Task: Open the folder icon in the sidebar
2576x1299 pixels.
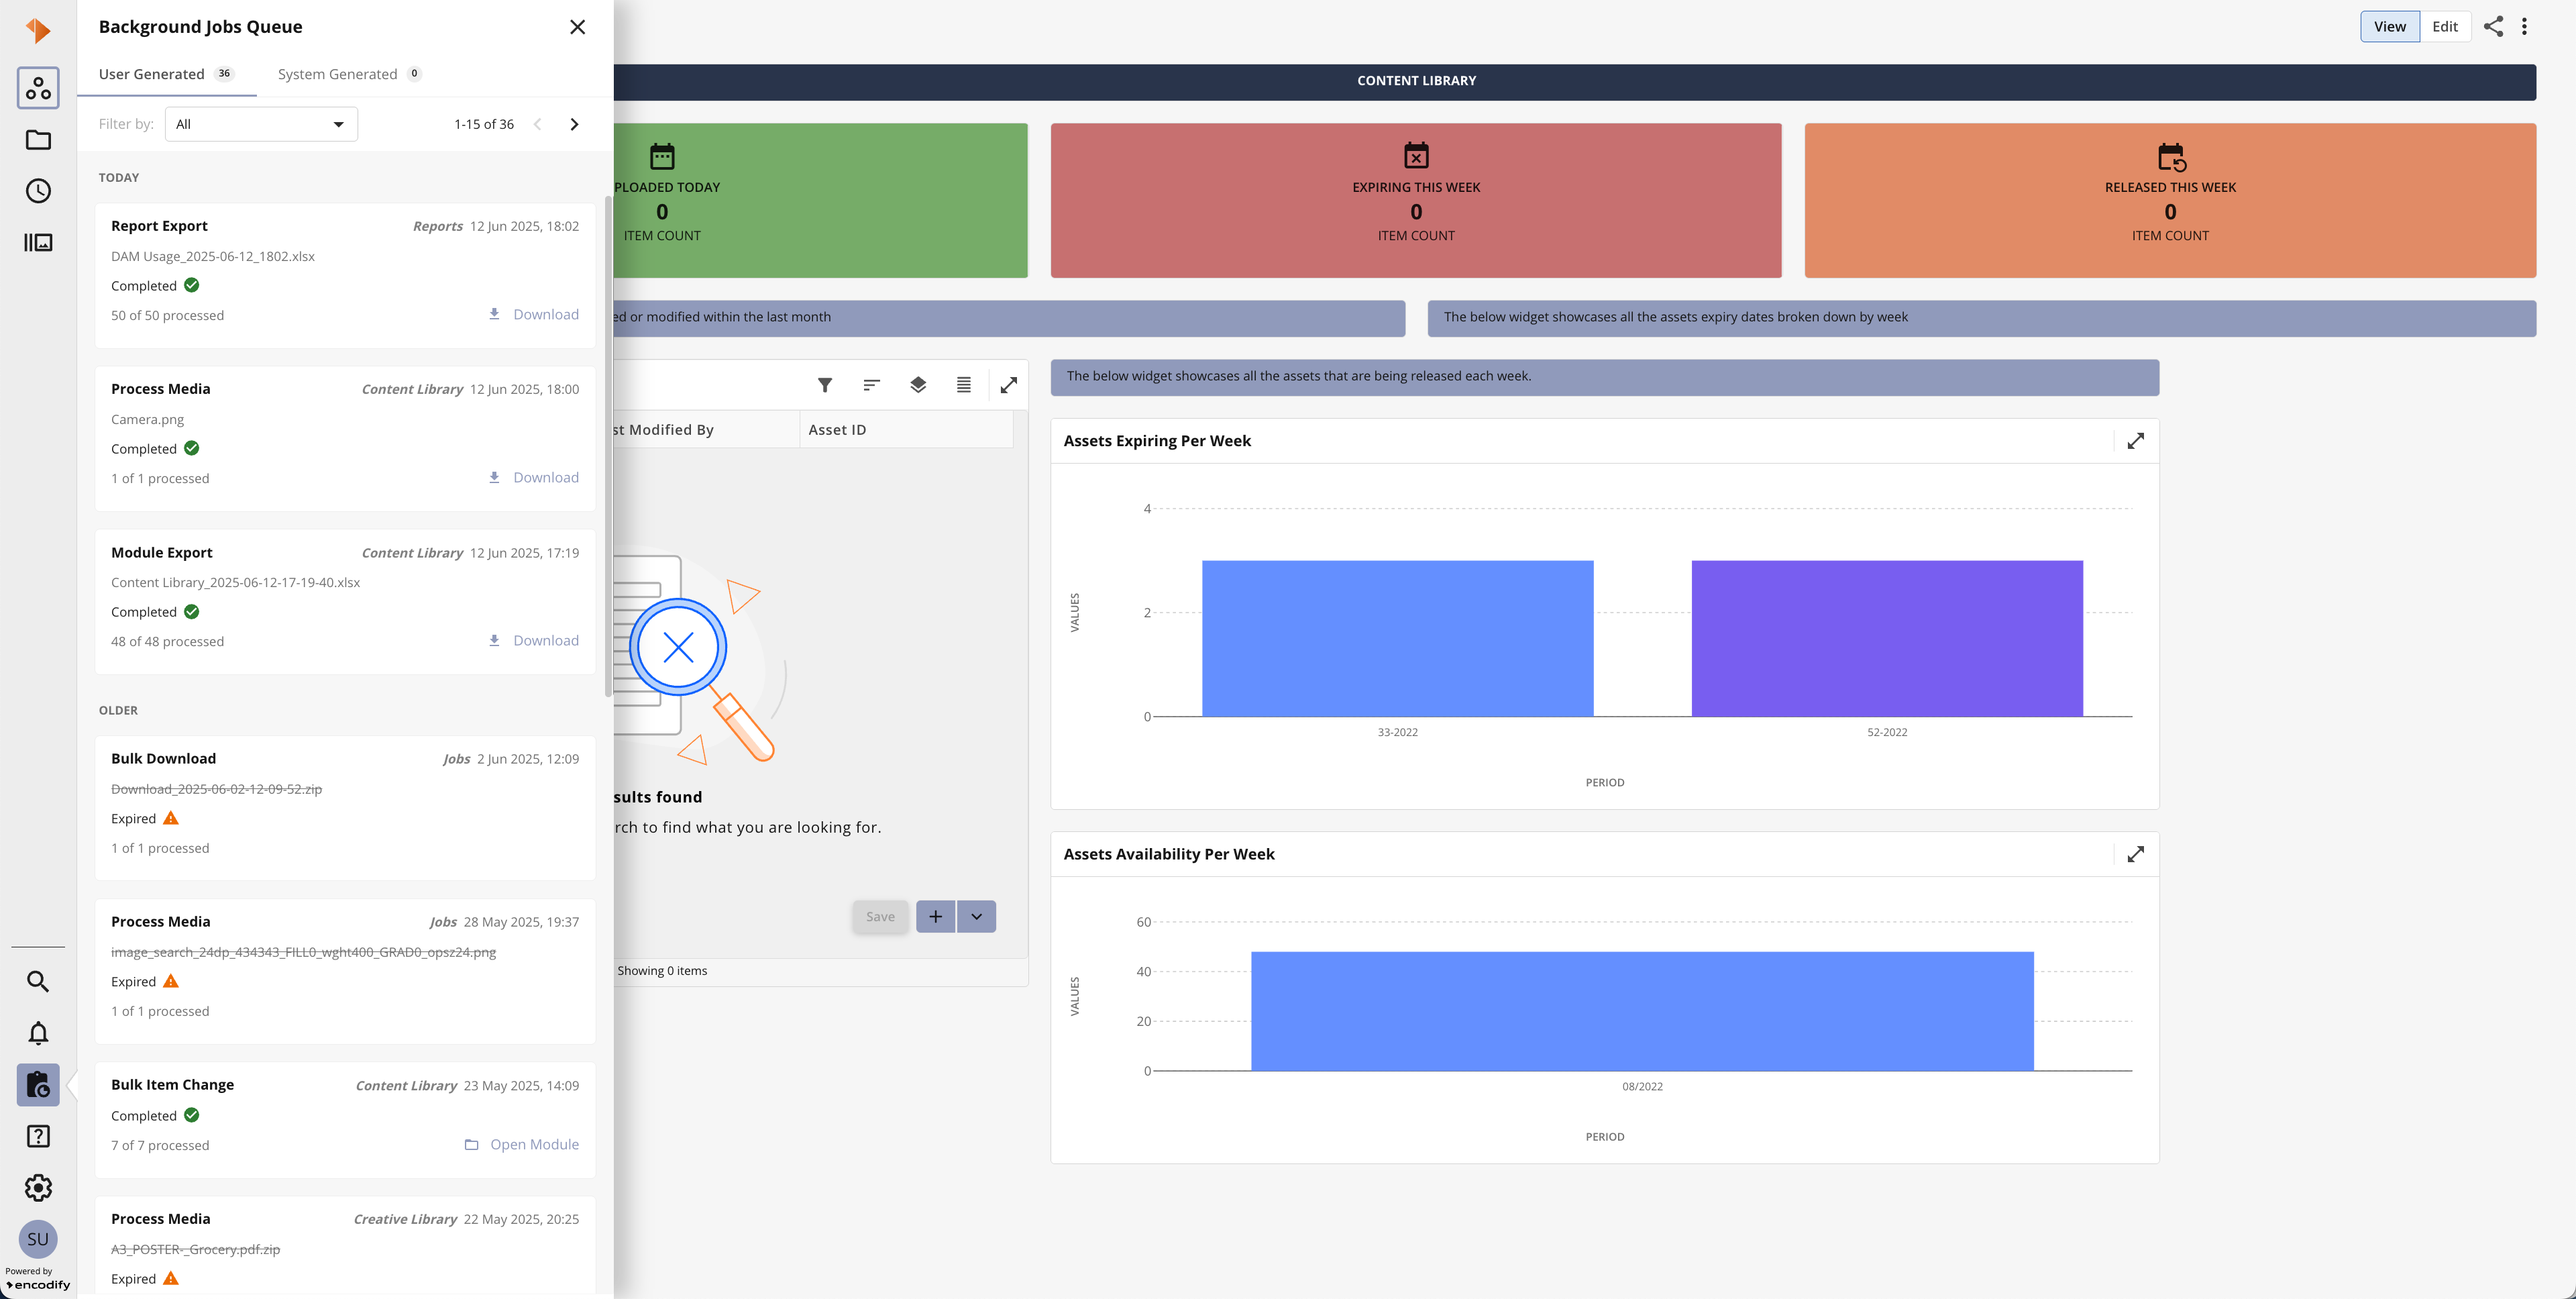Action: click(38, 140)
